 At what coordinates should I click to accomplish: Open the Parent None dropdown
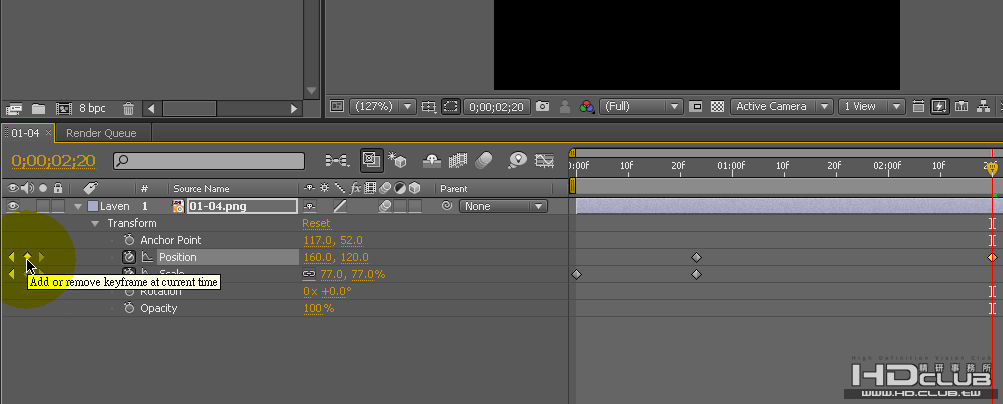point(503,206)
